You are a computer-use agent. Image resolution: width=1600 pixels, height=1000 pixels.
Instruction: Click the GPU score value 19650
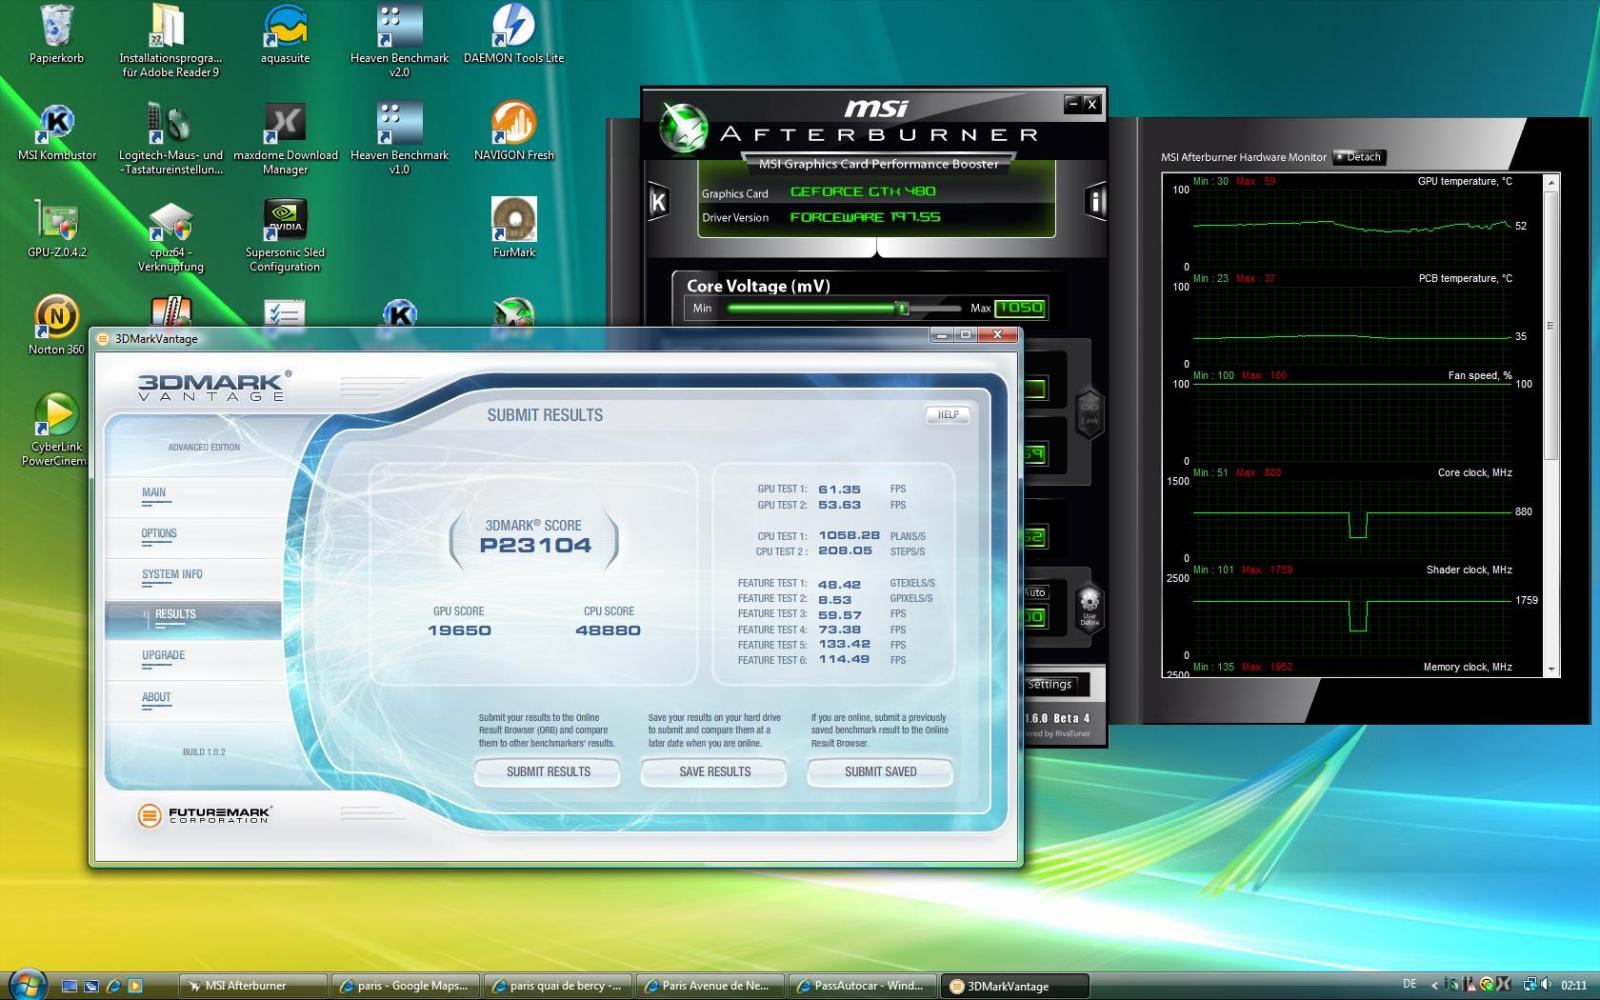pyautogui.click(x=459, y=630)
